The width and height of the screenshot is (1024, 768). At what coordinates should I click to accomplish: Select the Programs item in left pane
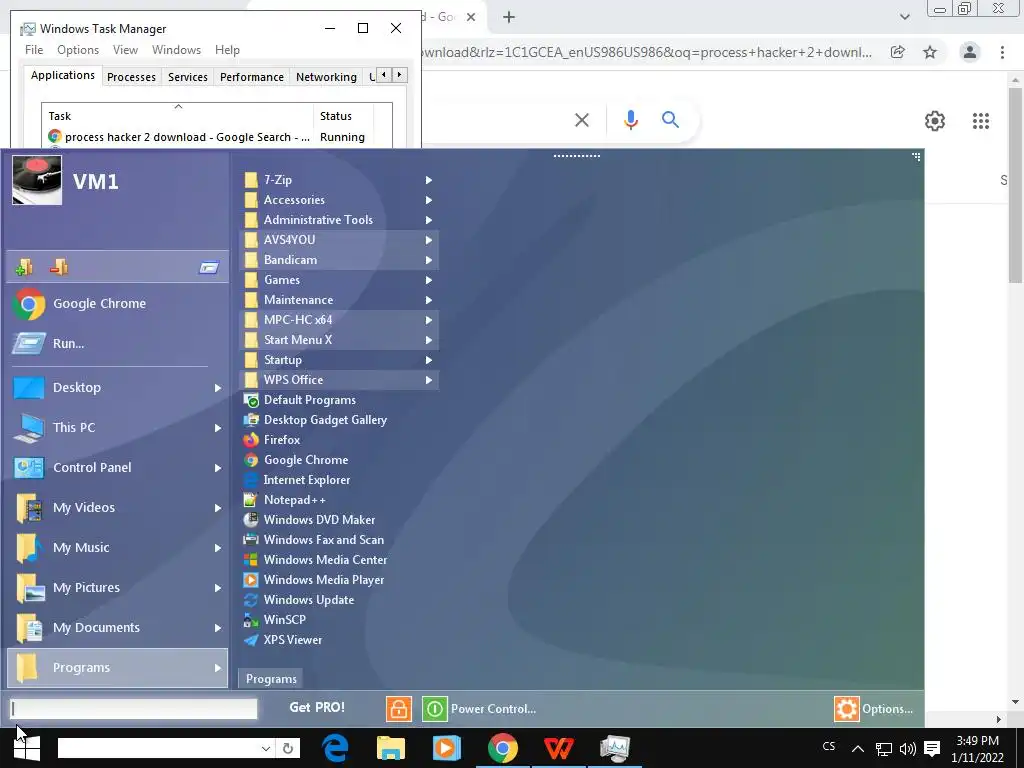[x=118, y=667]
